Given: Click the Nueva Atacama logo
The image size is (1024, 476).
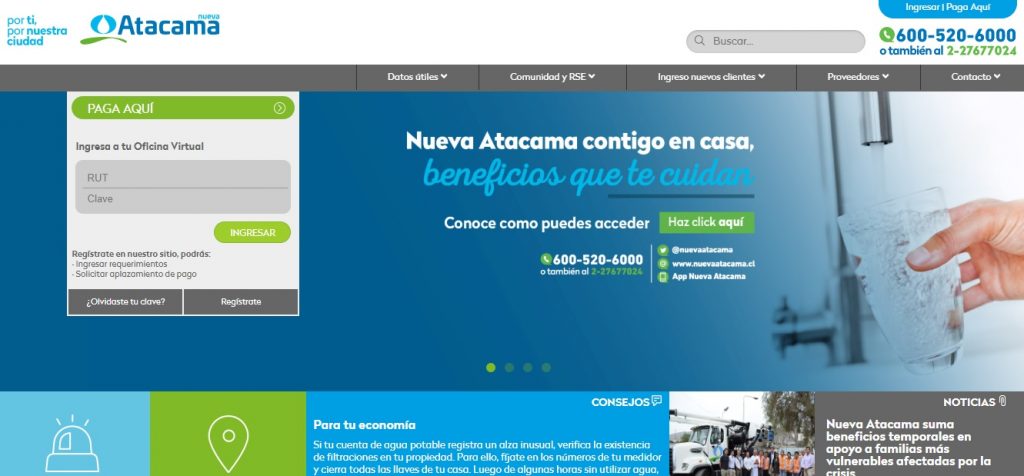Looking at the screenshot, I should coord(150,29).
